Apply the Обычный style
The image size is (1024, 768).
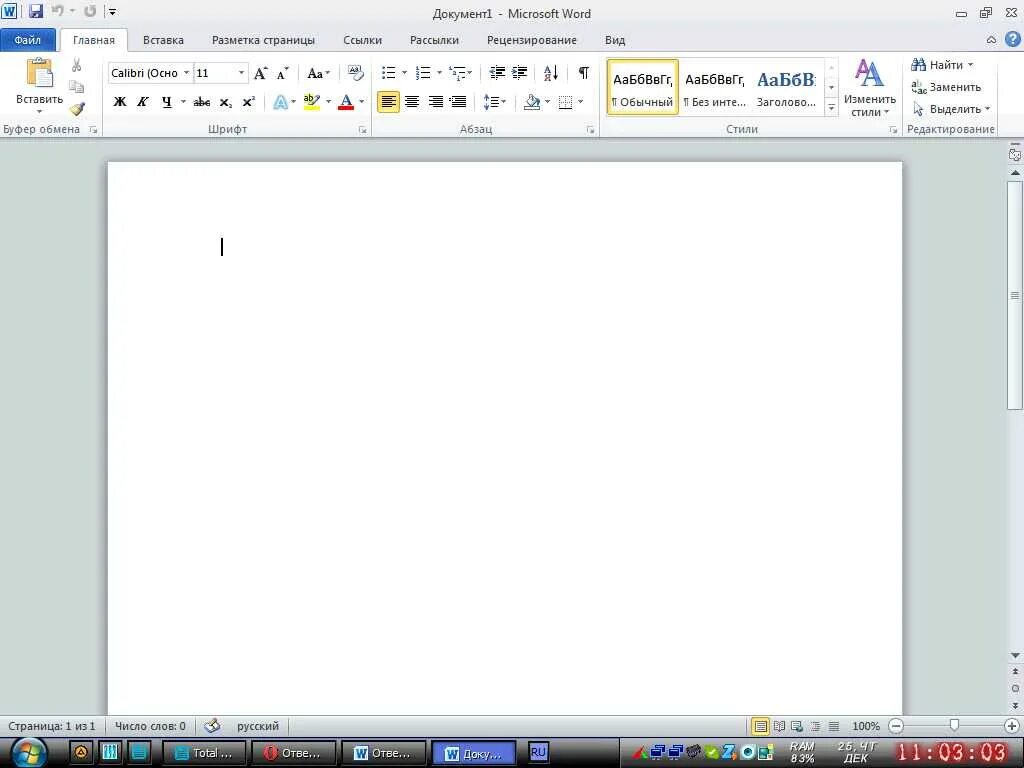643,88
